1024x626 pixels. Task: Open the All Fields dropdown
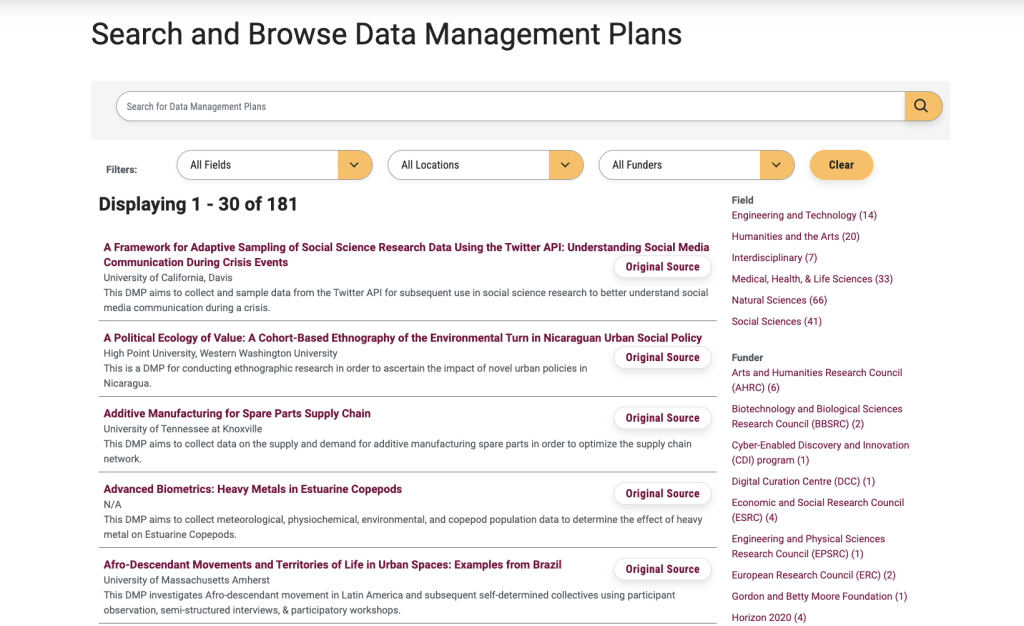[x=274, y=165]
